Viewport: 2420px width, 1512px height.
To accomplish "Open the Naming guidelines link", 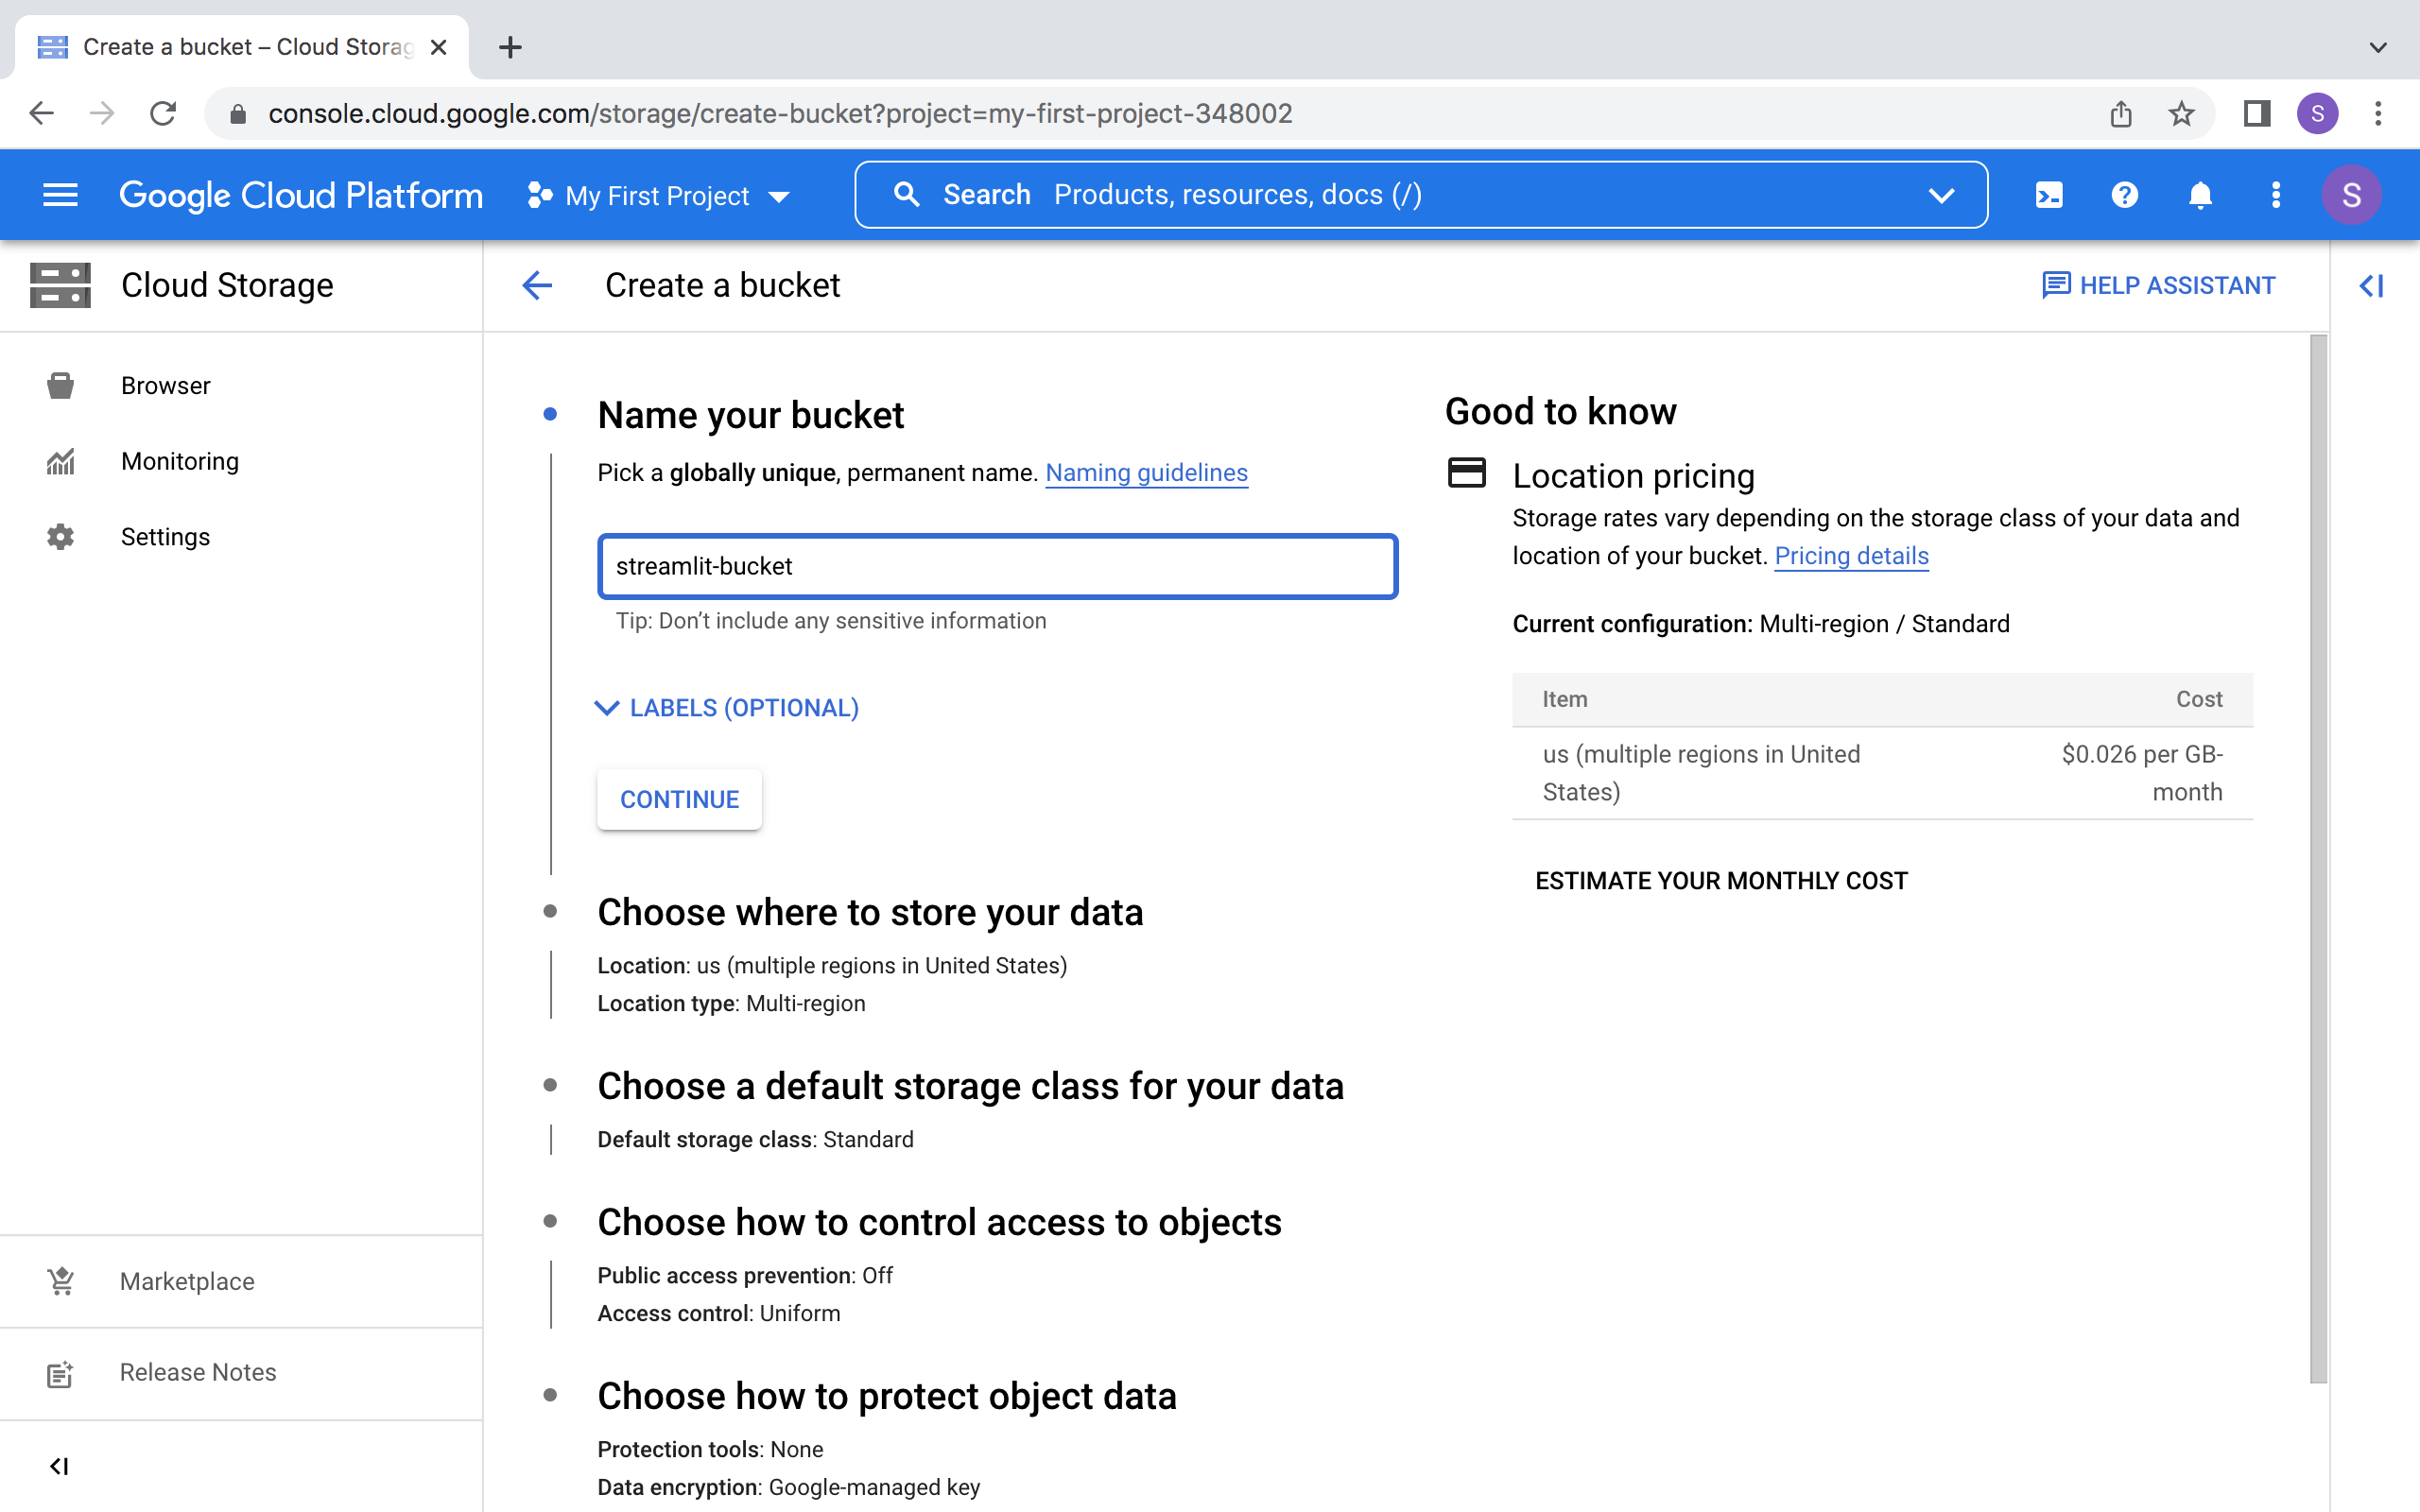I will coord(1146,473).
